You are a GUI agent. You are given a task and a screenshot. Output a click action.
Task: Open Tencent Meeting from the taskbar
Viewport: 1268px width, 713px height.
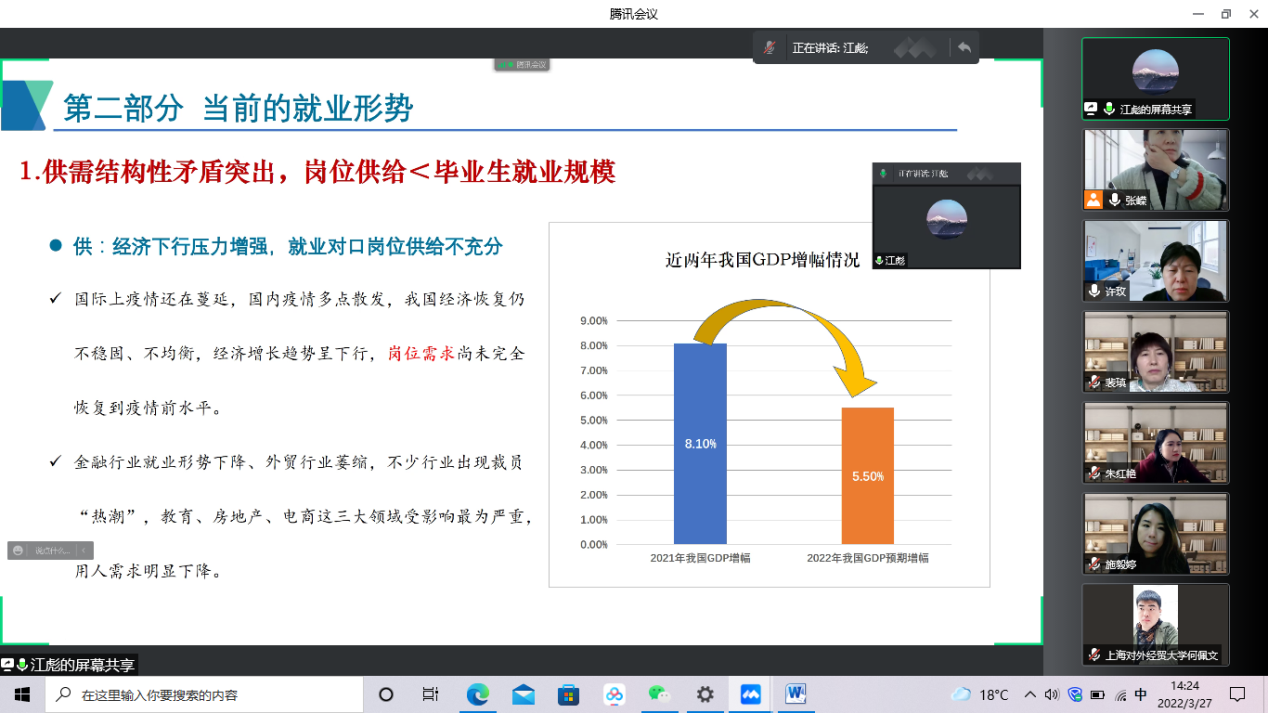750,694
